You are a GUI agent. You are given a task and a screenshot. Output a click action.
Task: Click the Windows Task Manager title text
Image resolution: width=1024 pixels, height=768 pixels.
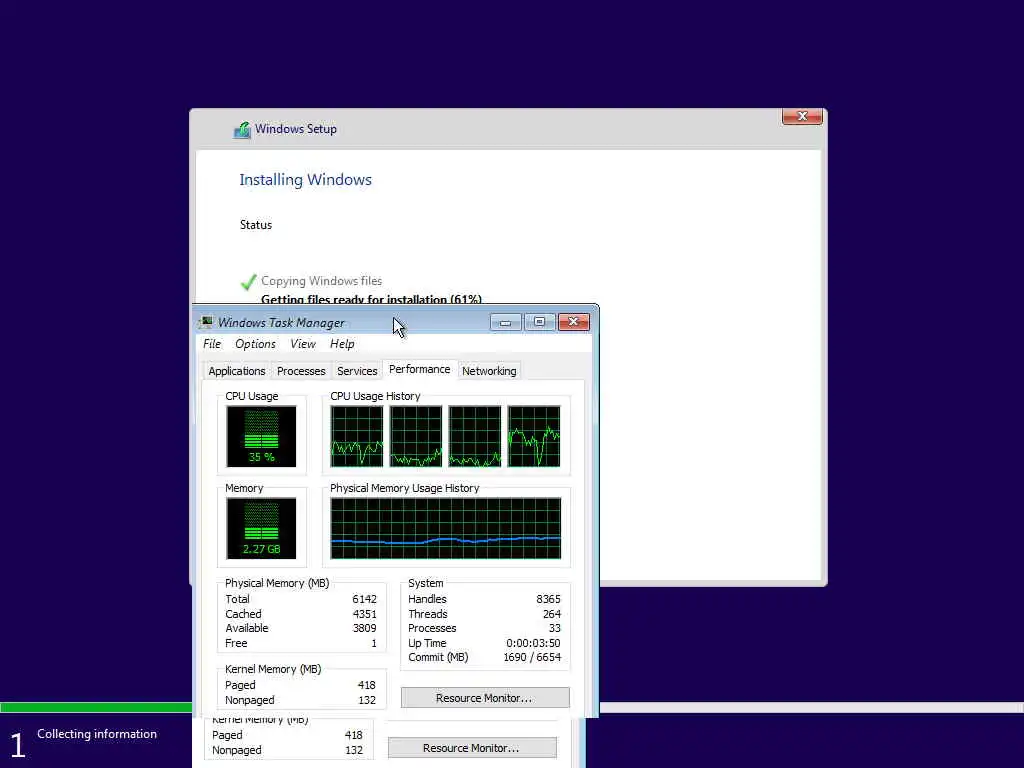tap(281, 323)
